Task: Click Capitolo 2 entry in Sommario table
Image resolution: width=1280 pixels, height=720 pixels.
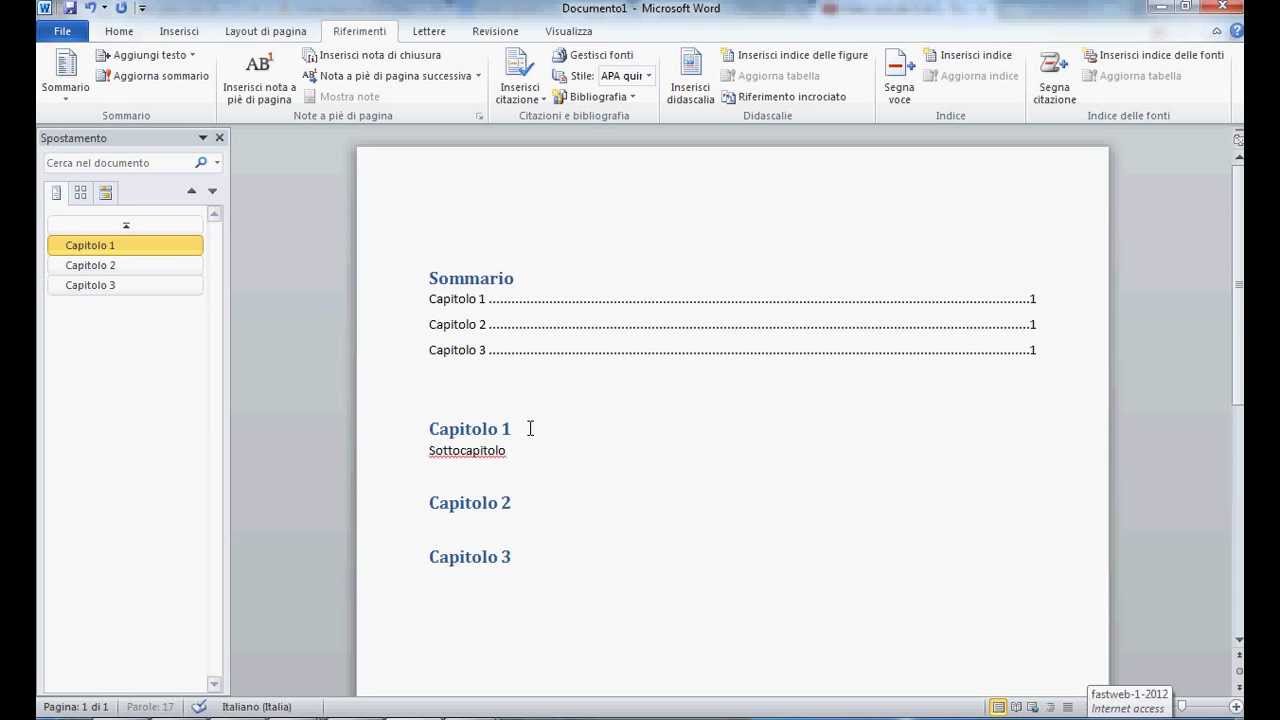Action: click(x=732, y=324)
